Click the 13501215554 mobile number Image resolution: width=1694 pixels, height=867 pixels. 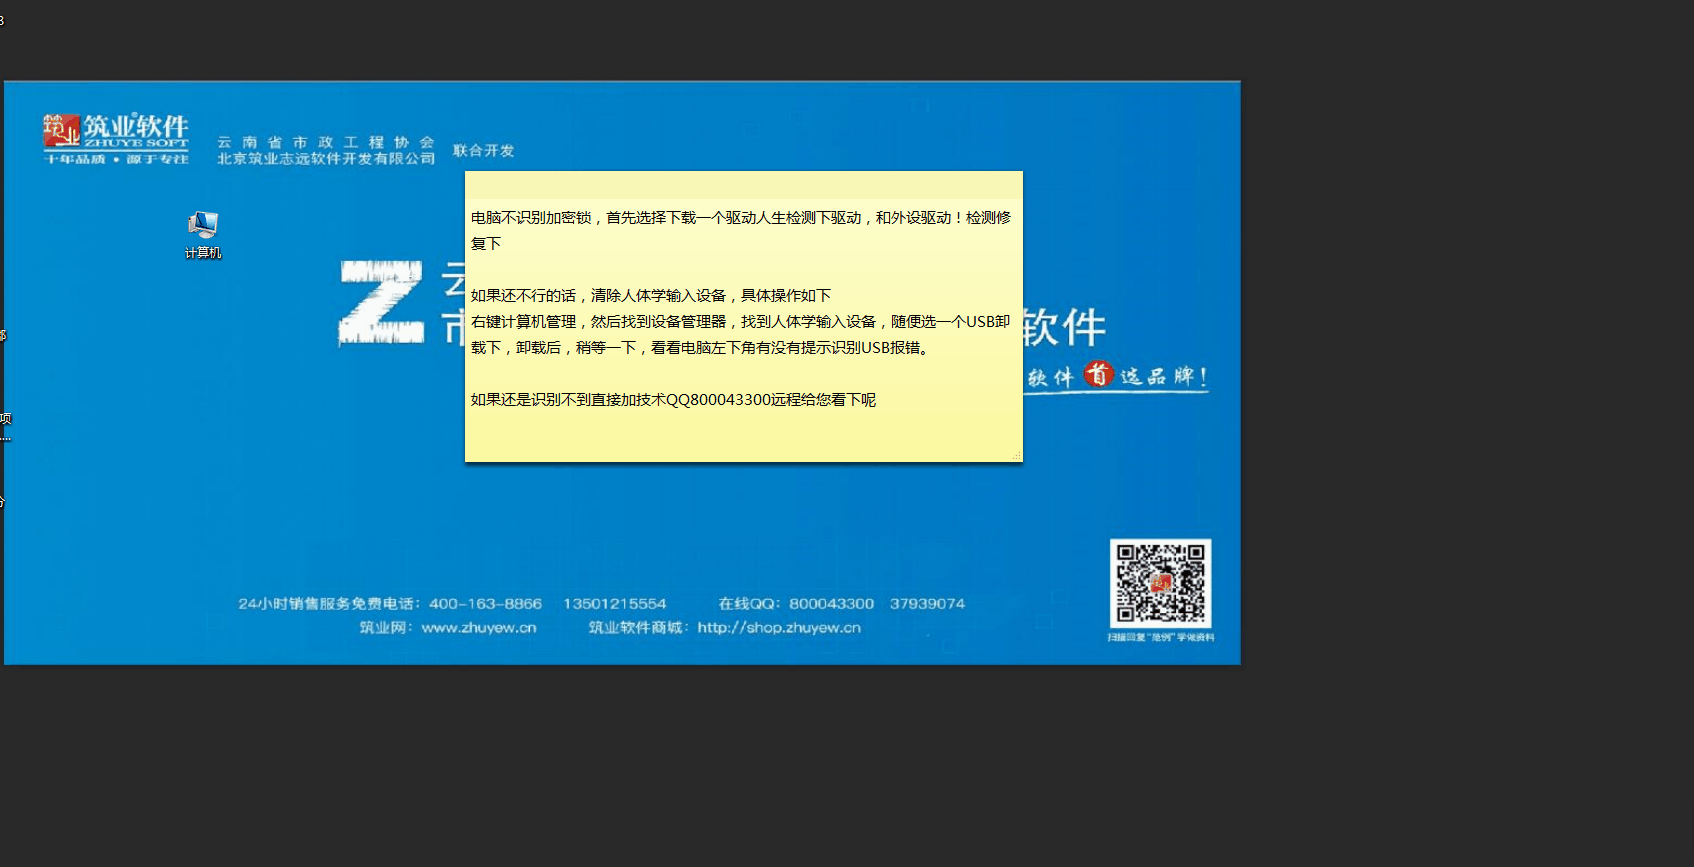[614, 604]
